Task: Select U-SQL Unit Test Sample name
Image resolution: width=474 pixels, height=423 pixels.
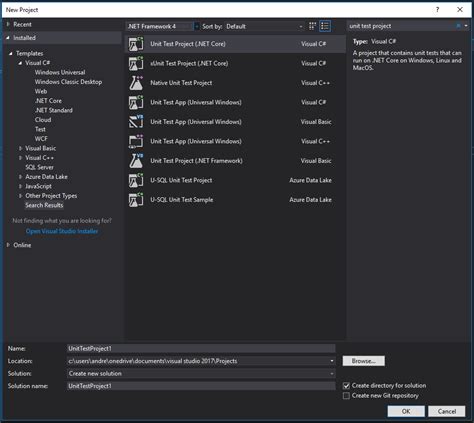Action: coord(182,200)
